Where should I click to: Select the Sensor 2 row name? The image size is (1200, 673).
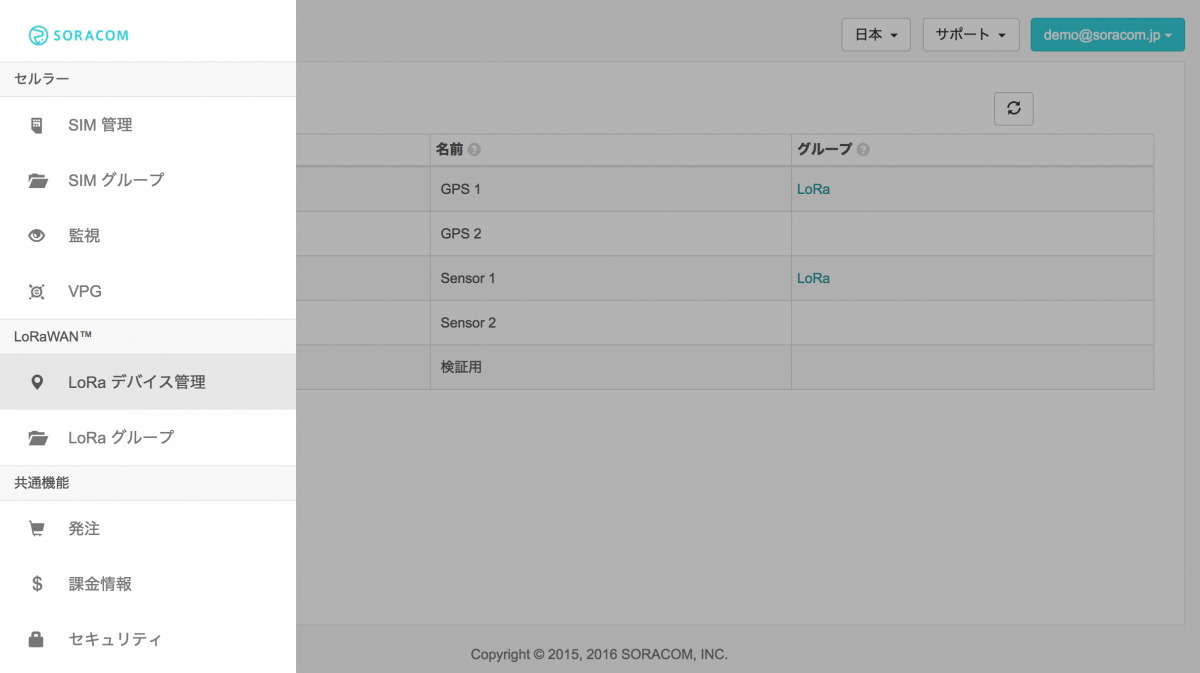coord(468,323)
